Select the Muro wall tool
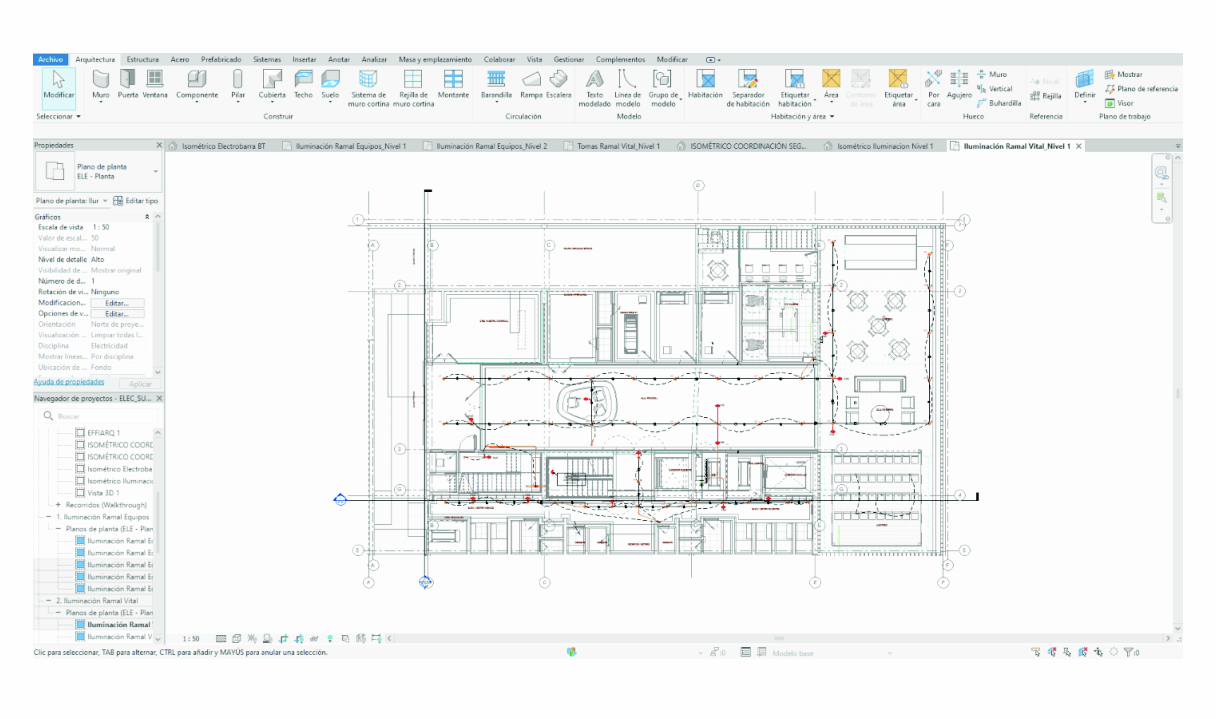1216x719 pixels. (101, 84)
